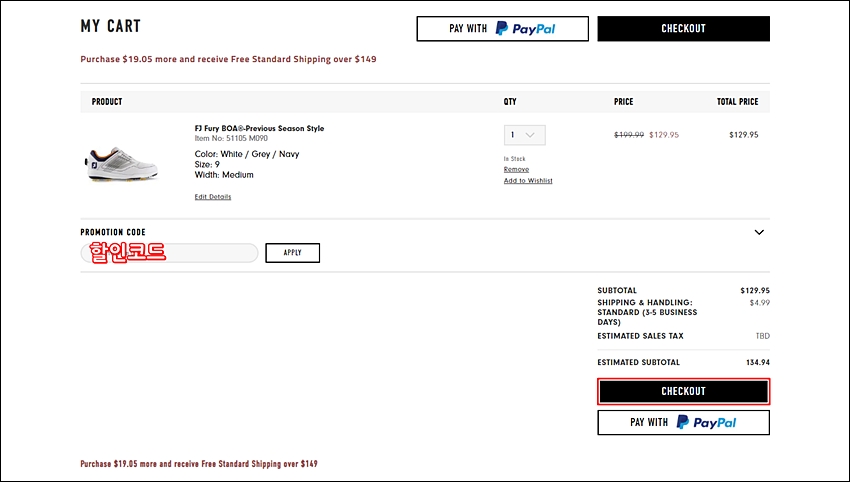850x482 pixels.
Task: Click the FJ Fury golf shoe thumbnail
Action: pyautogui.click(x=122, y=164)
